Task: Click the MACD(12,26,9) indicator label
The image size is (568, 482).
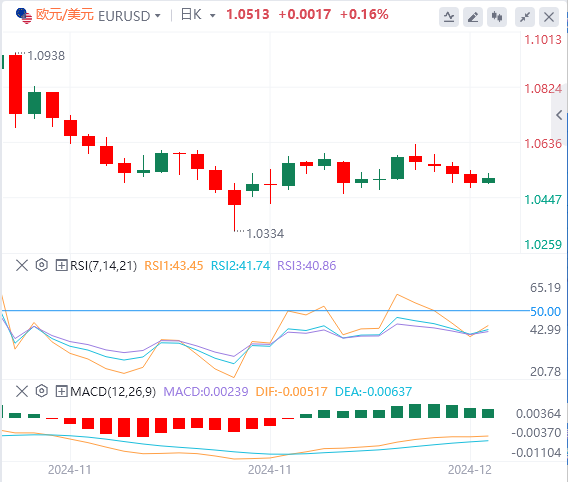Action: click(113, 391)
